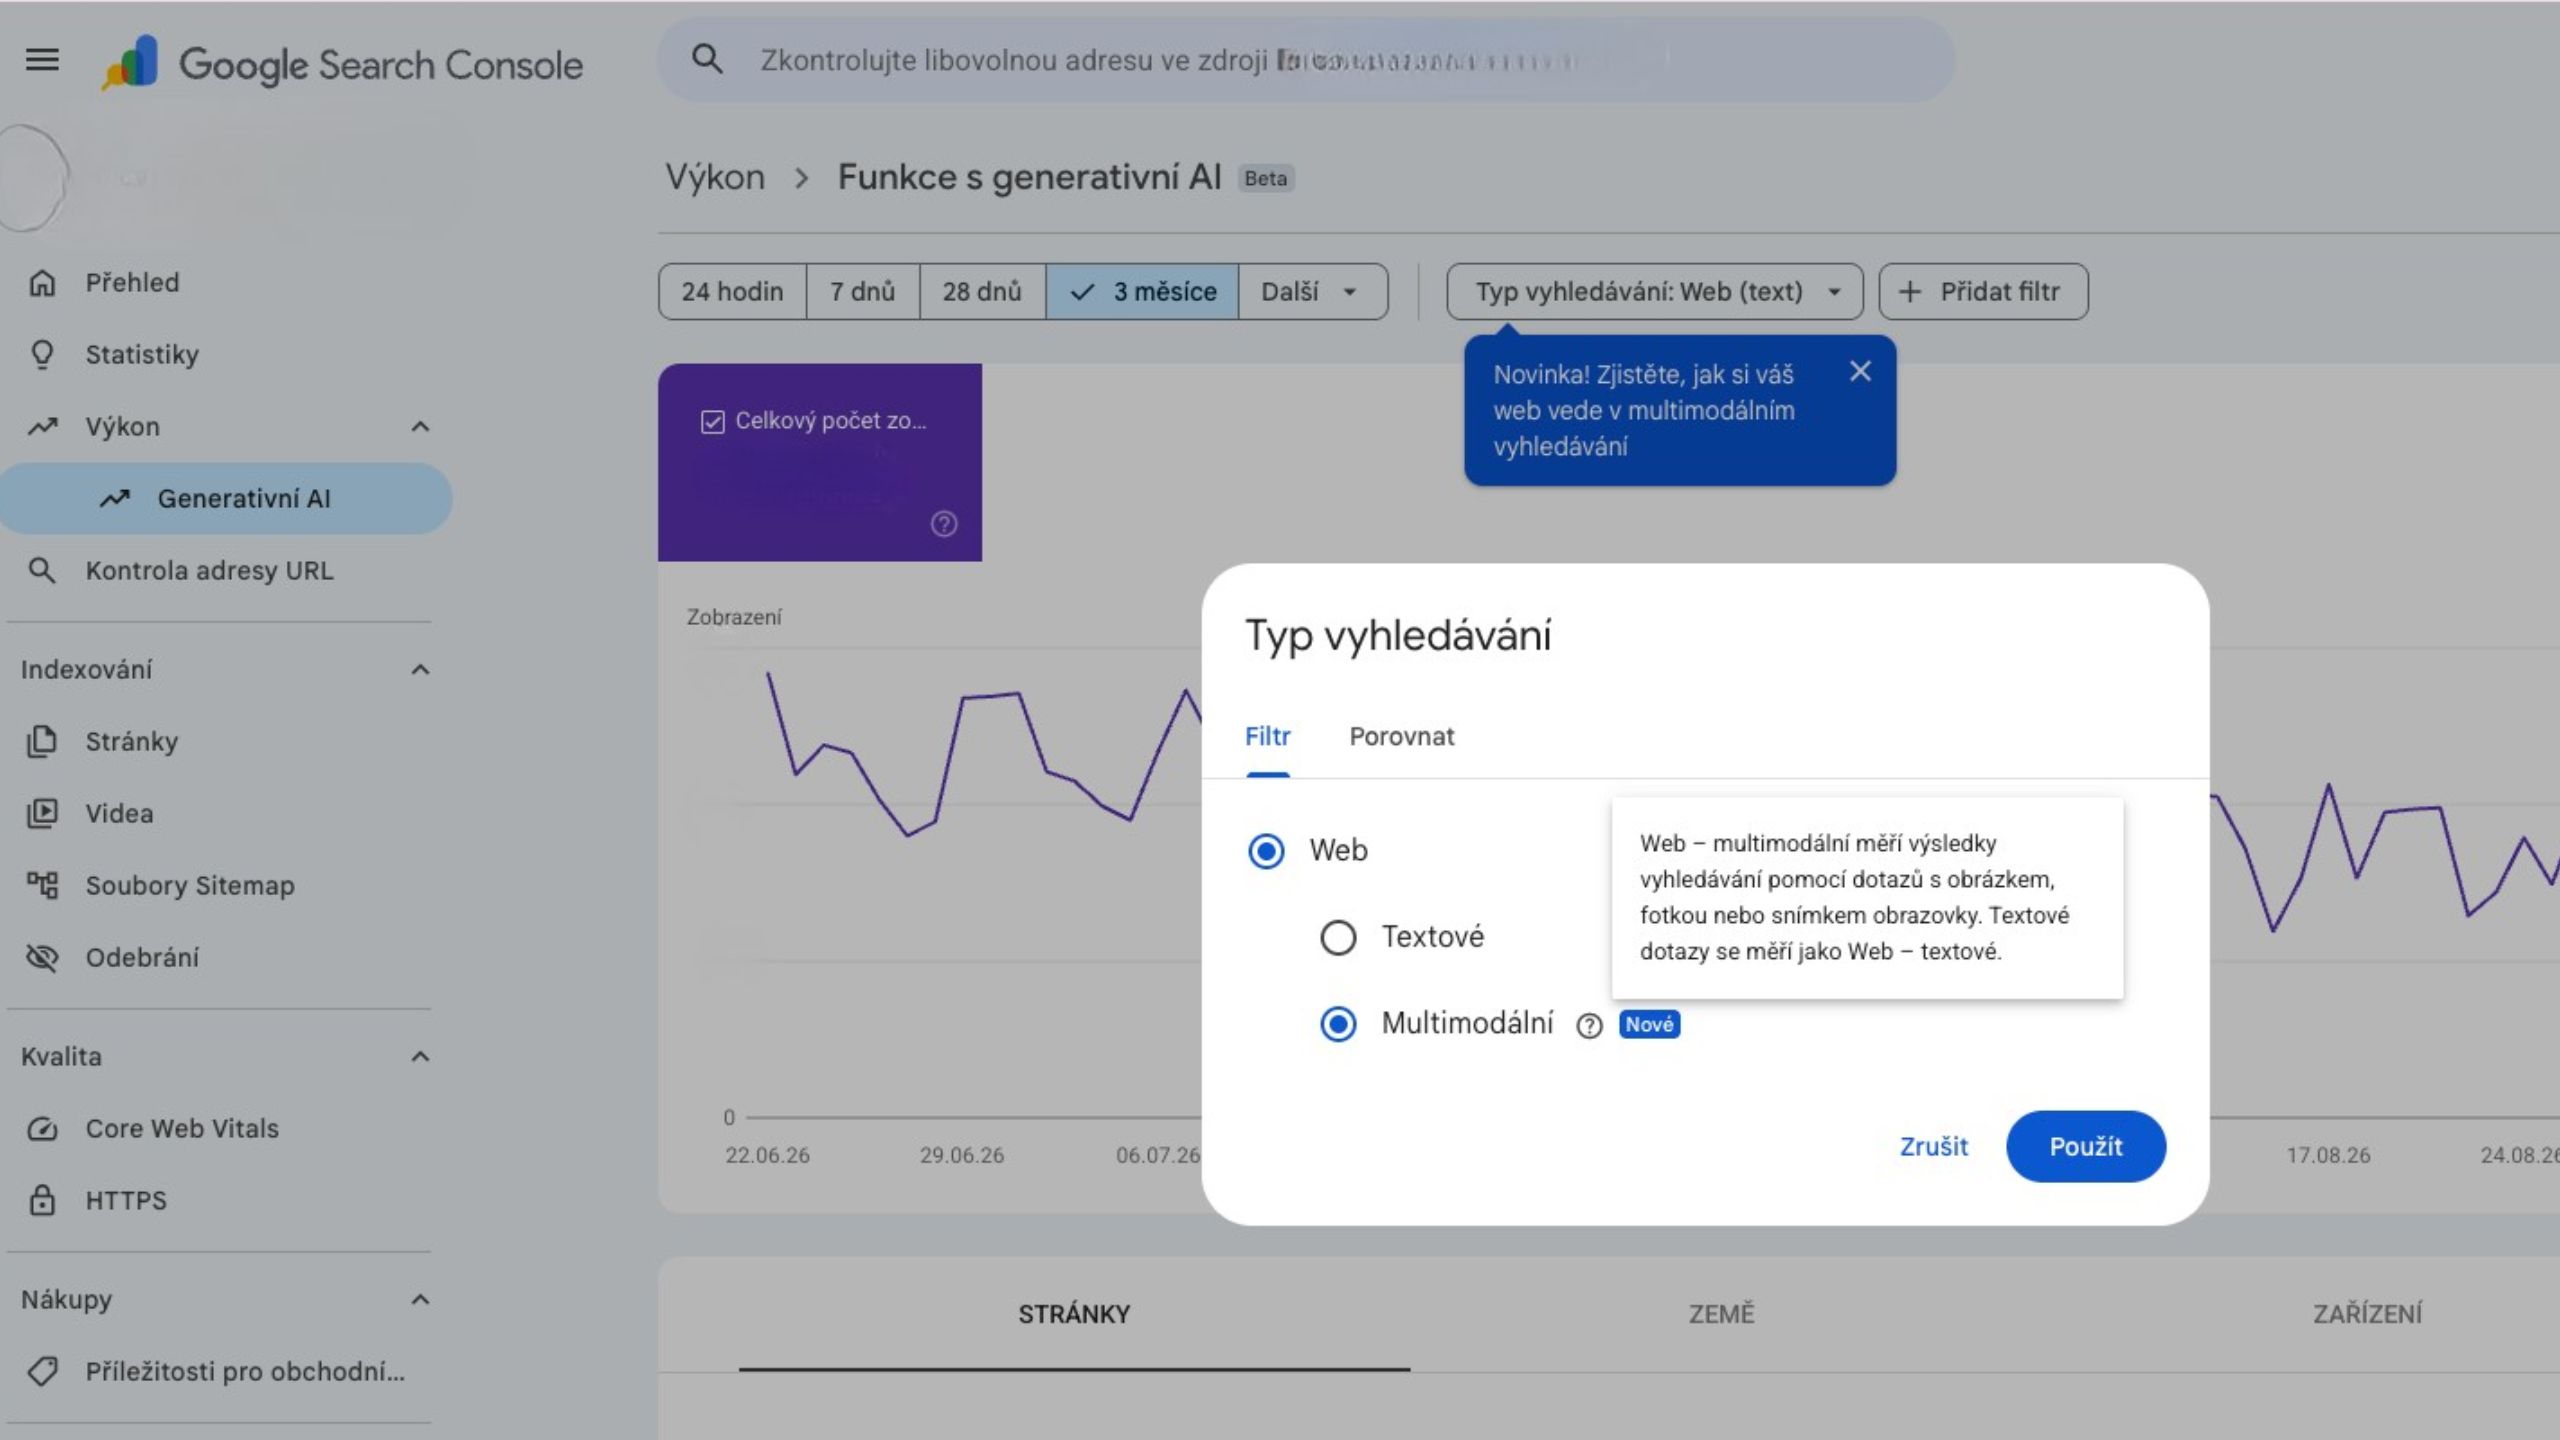Open Core Web Vitals gauge icon

tap(42, 1129)
